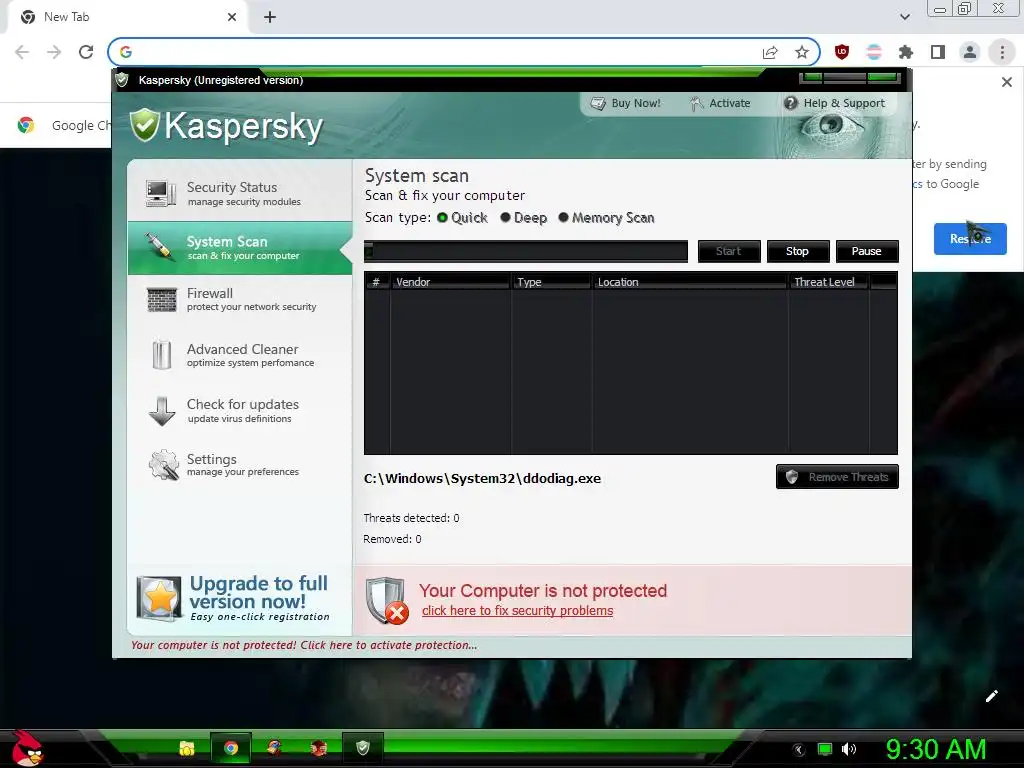Screen dimensions: 1024x768
Task: Open Chrome three-dot menu
Action: (1002, 52)
